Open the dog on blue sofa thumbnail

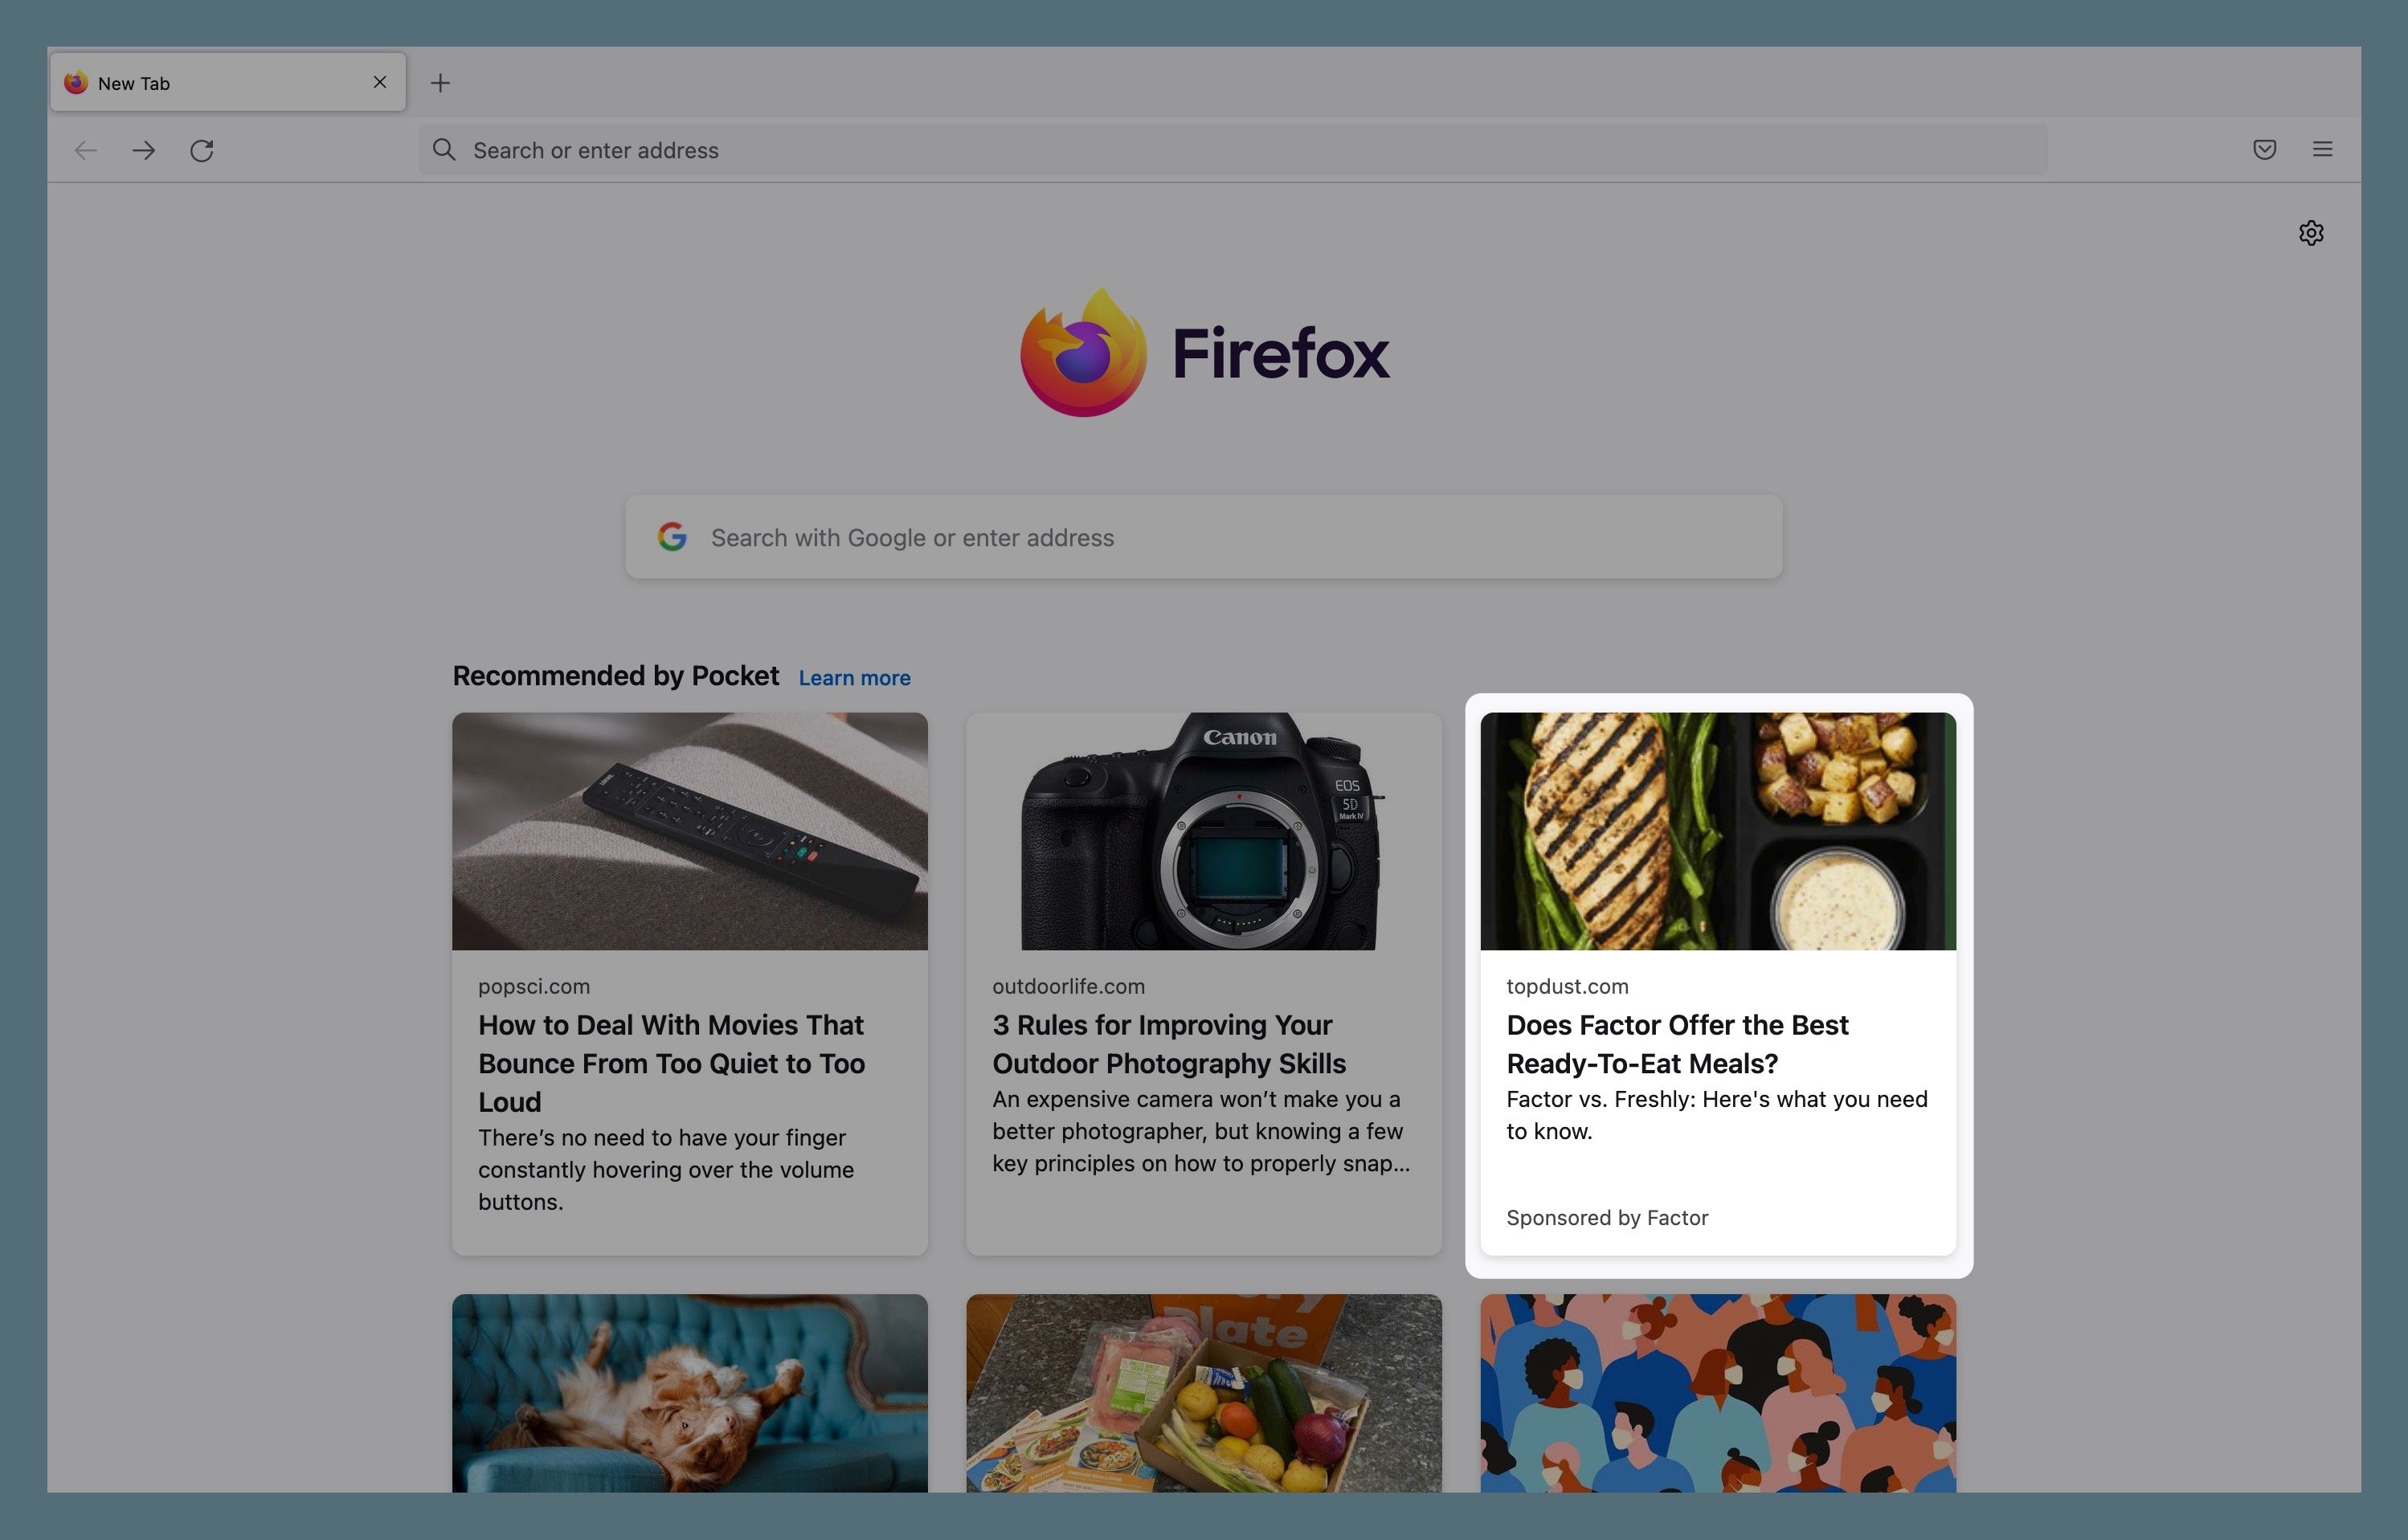(690, 1393)
